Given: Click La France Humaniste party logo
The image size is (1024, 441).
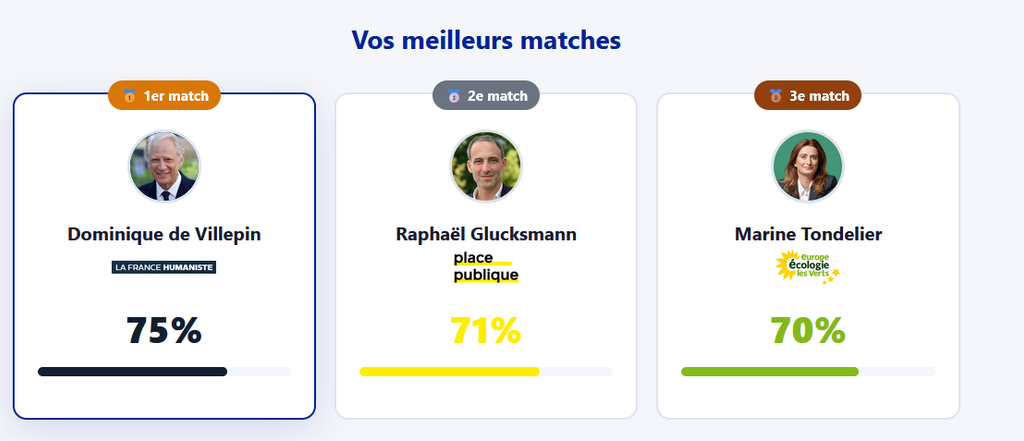Looking at the screenshot, I should [x=164, y=267].
